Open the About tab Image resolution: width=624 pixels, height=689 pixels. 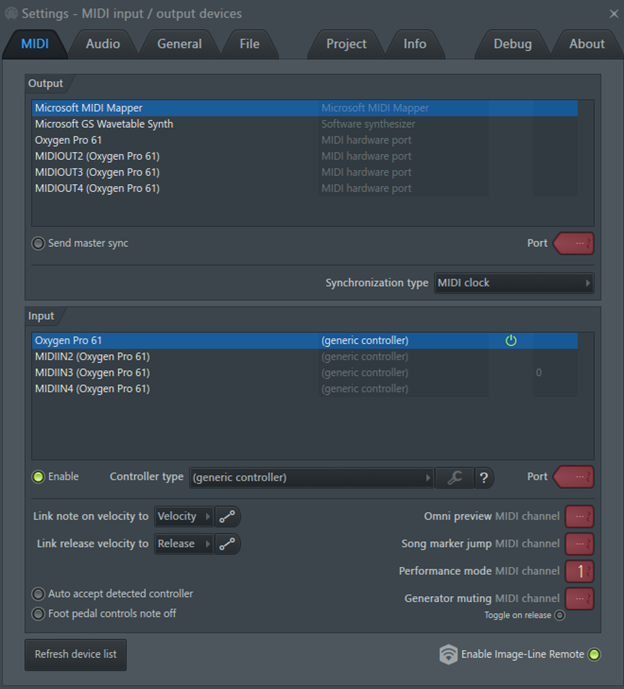click(587, 44)
